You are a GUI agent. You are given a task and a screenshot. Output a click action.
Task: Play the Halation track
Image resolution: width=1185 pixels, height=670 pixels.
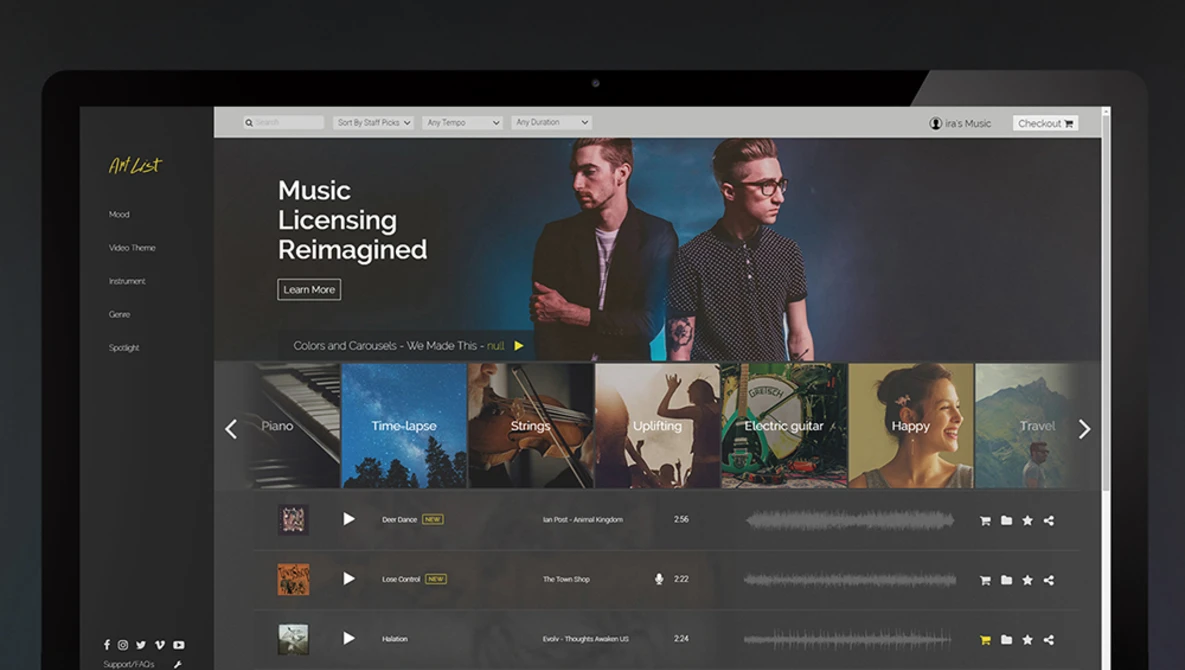tap(348, 638)
